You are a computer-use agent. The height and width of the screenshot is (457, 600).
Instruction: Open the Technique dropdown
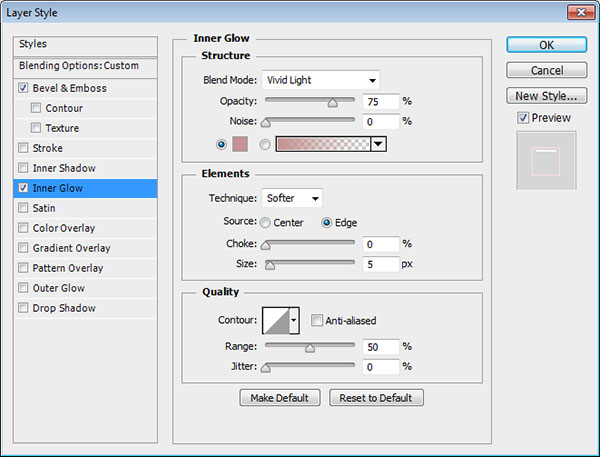coord(292,198)
